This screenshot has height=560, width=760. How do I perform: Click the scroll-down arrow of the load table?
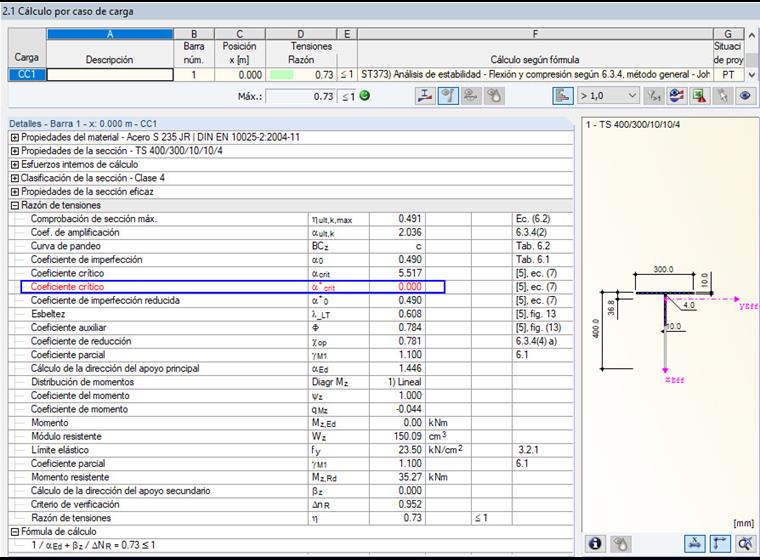pyautogui.click(x=751, y=75)
